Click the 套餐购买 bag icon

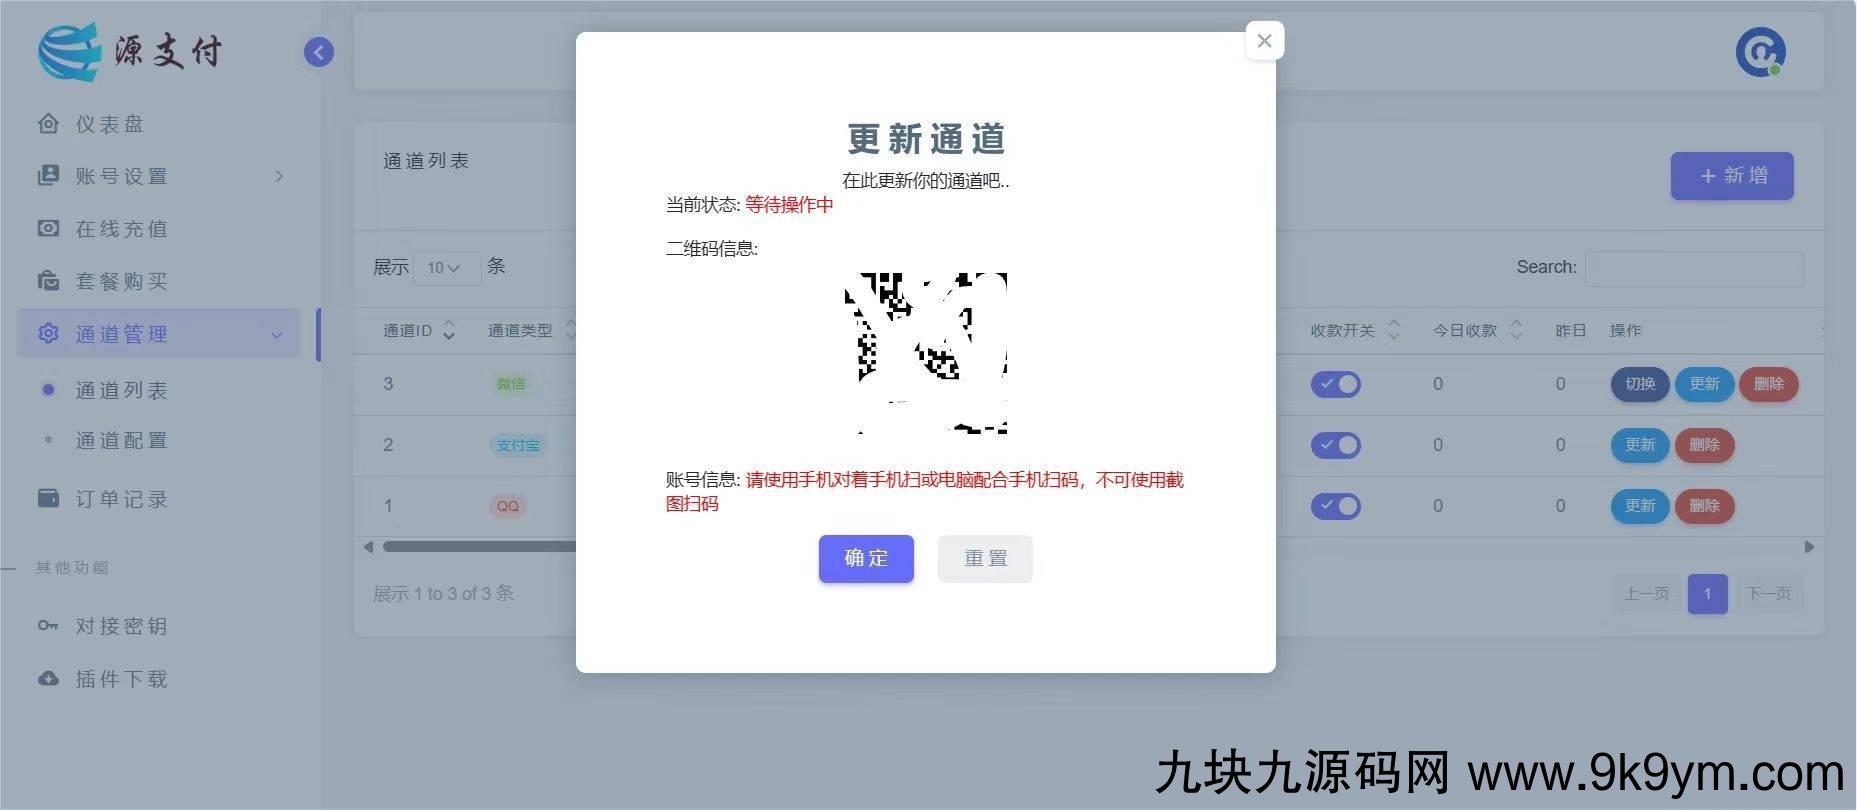[x=48, y=280]
